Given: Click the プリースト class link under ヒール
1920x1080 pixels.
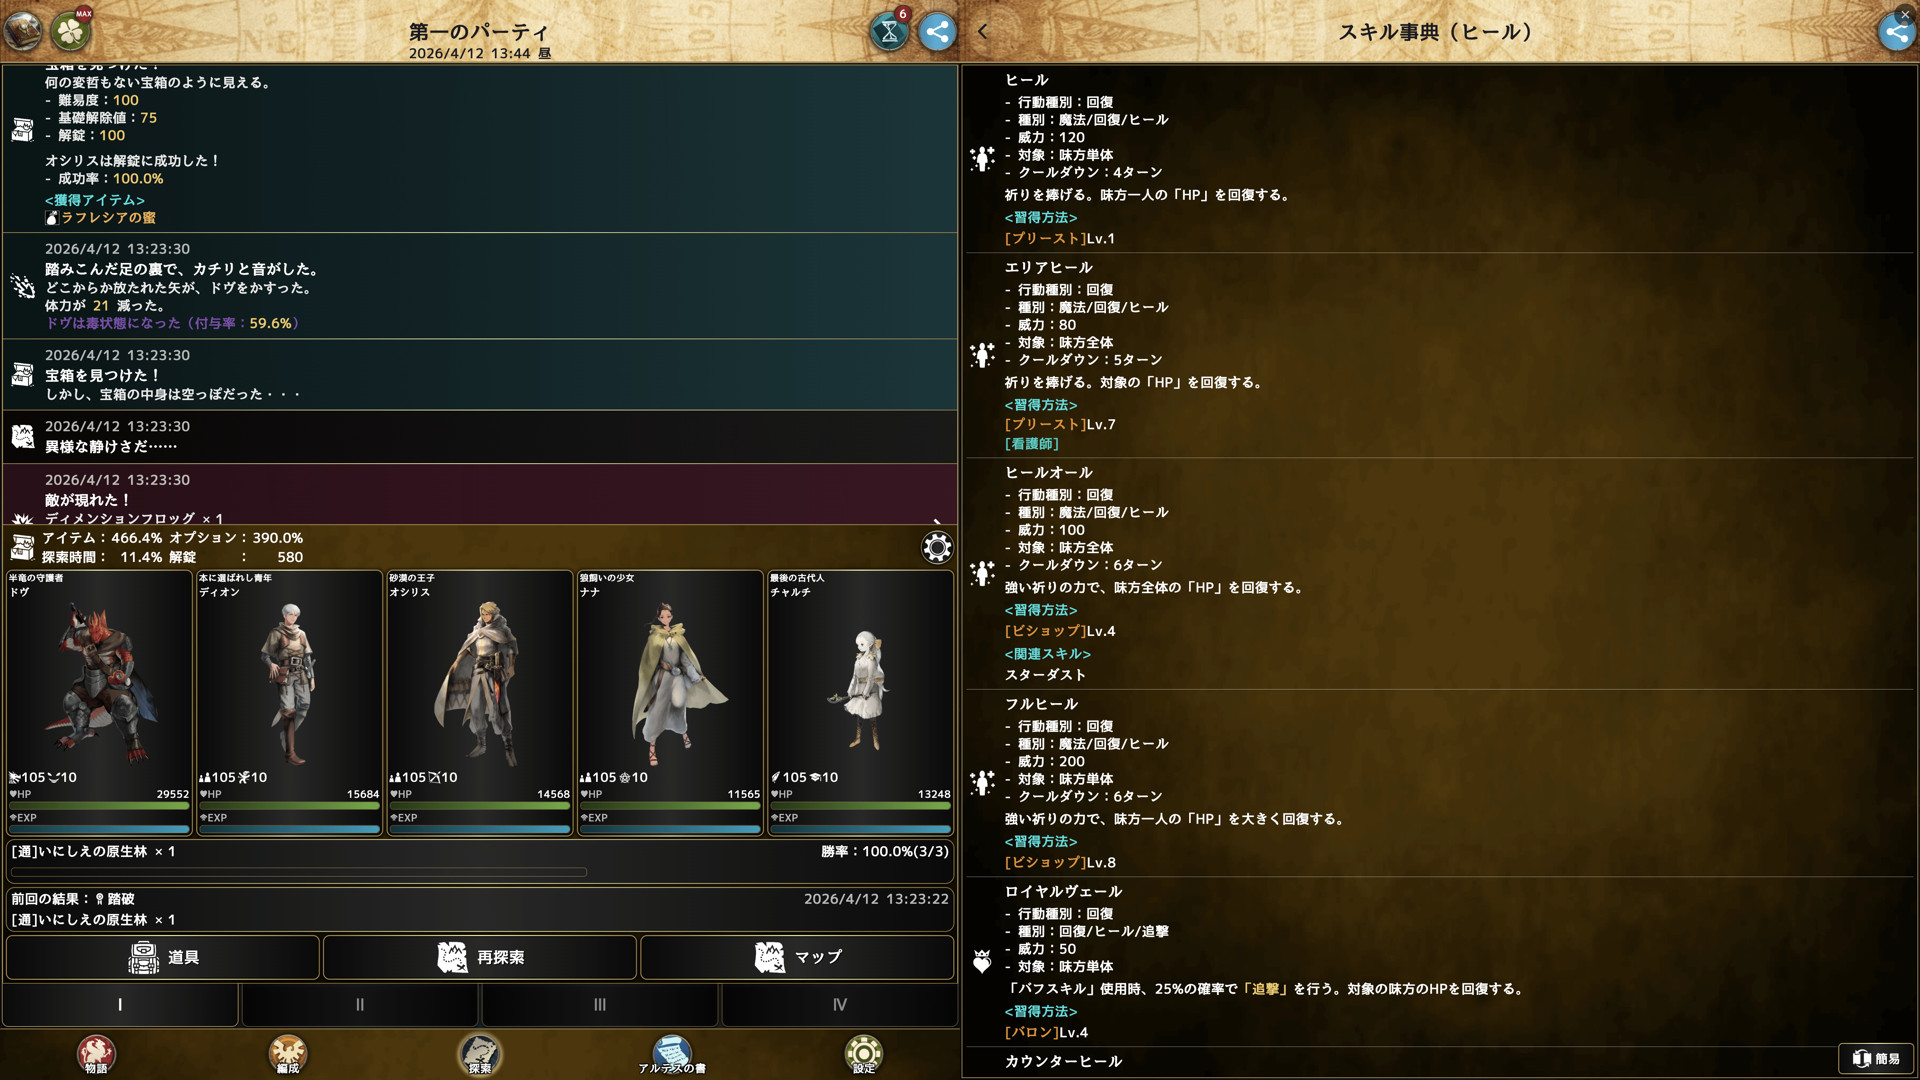Looking at the screenshot, I should click(1045, 238).
